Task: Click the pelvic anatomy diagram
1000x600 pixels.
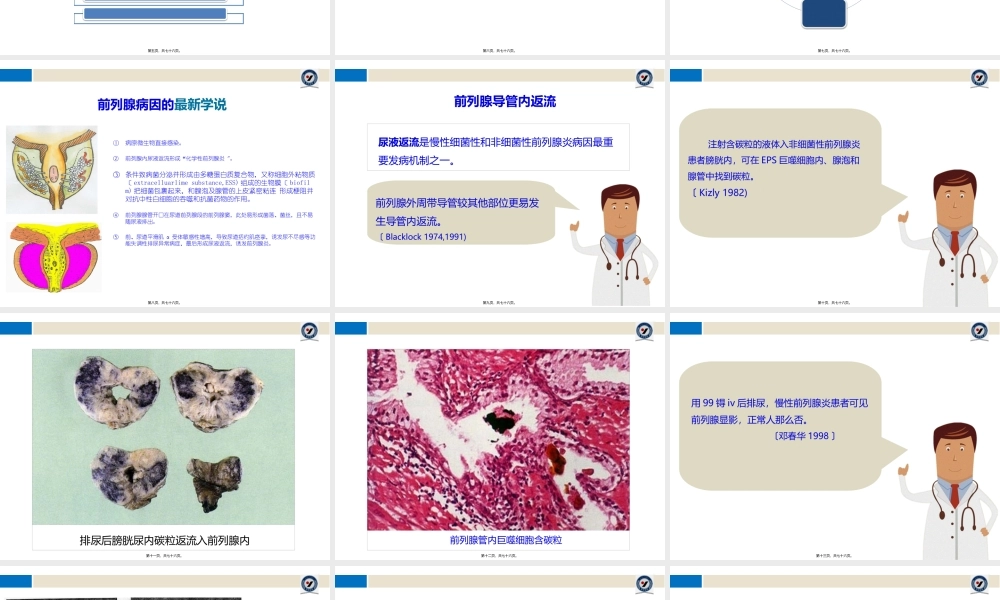Action: (x=51, y=168)
